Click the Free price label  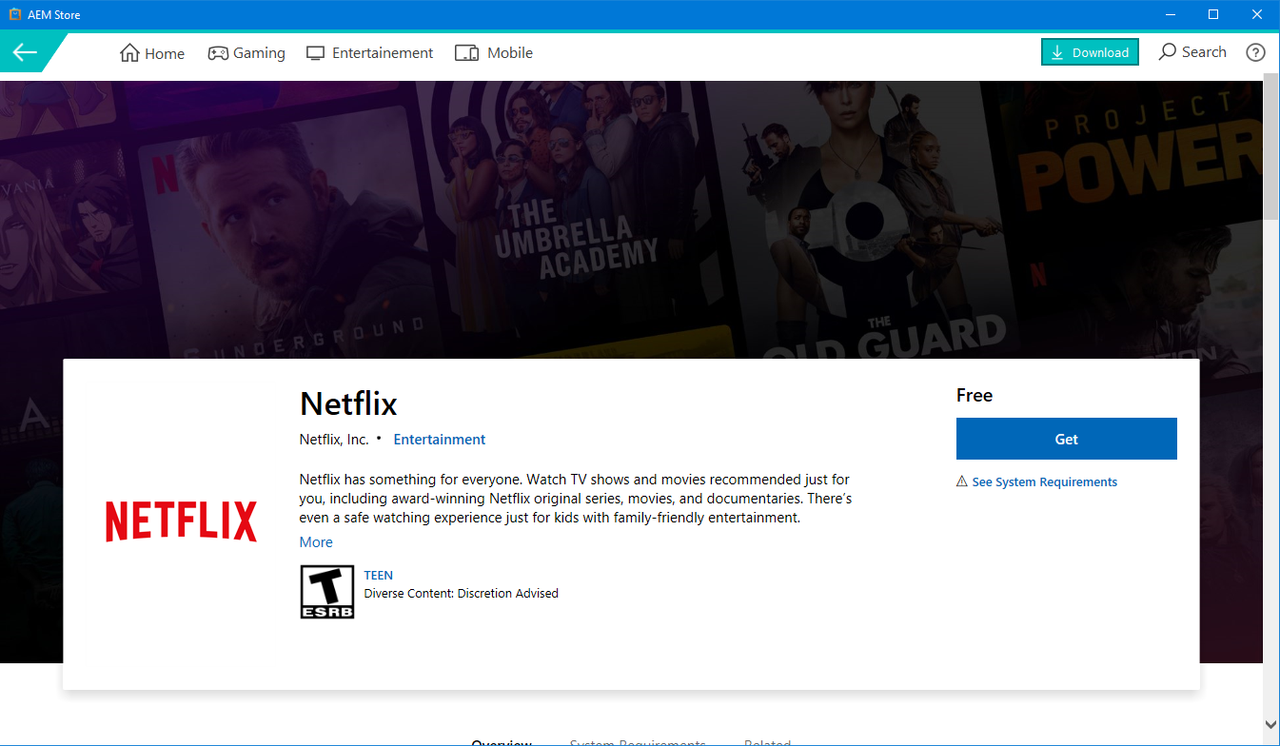coord(974,395)
